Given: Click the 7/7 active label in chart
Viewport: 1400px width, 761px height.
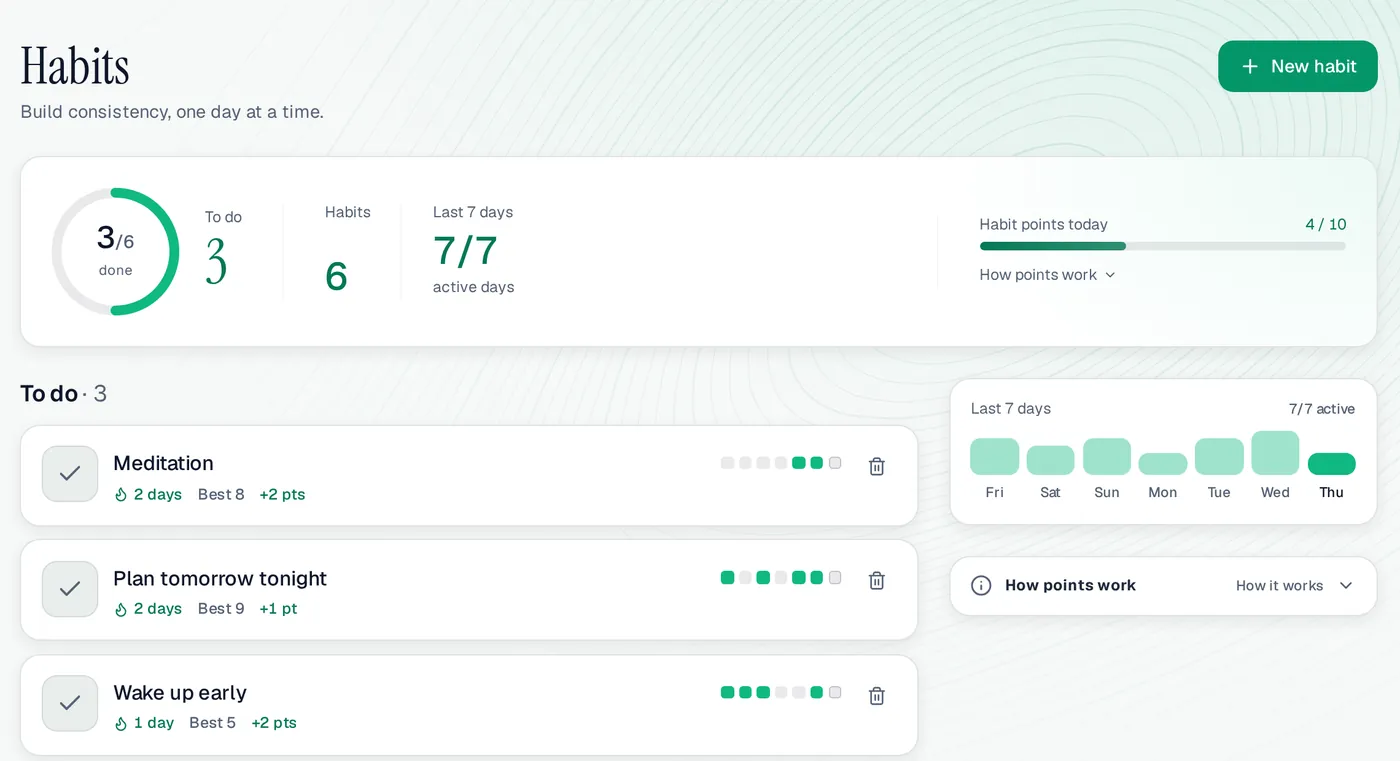Looking at the screenshot, I should pos(1321,409).
